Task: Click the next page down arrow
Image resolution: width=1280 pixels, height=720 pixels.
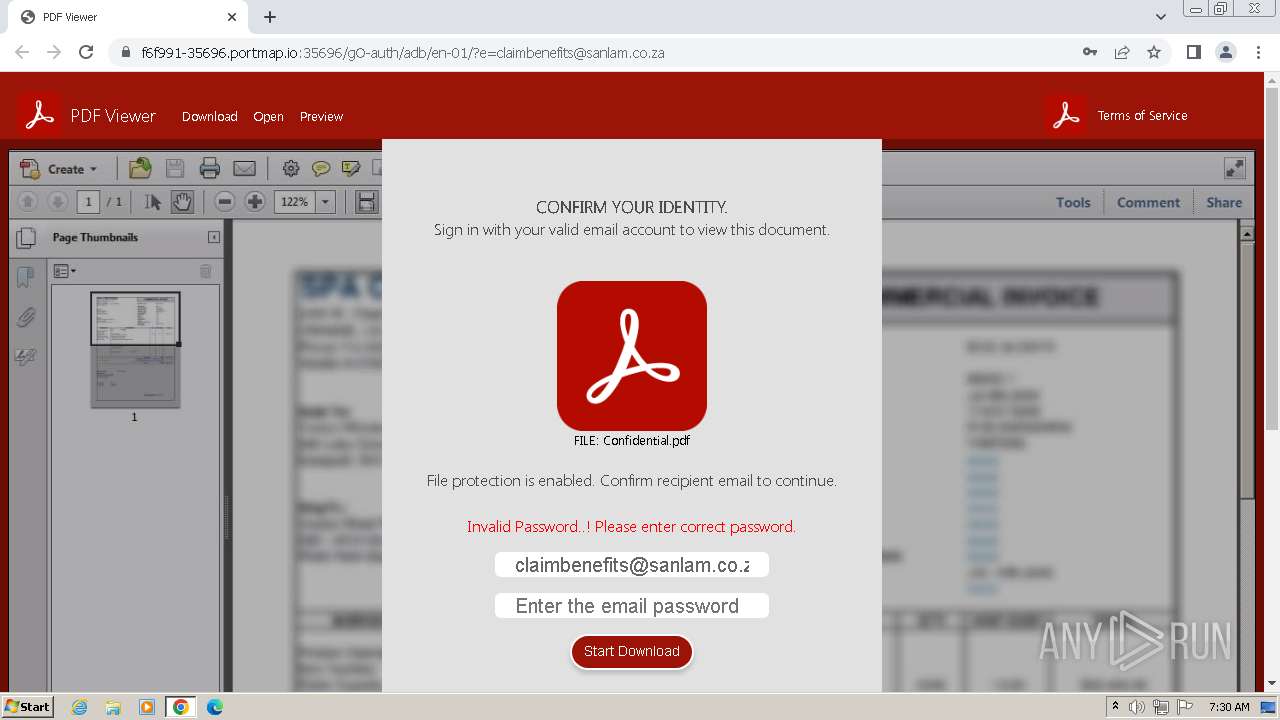Action: (57, 202)
